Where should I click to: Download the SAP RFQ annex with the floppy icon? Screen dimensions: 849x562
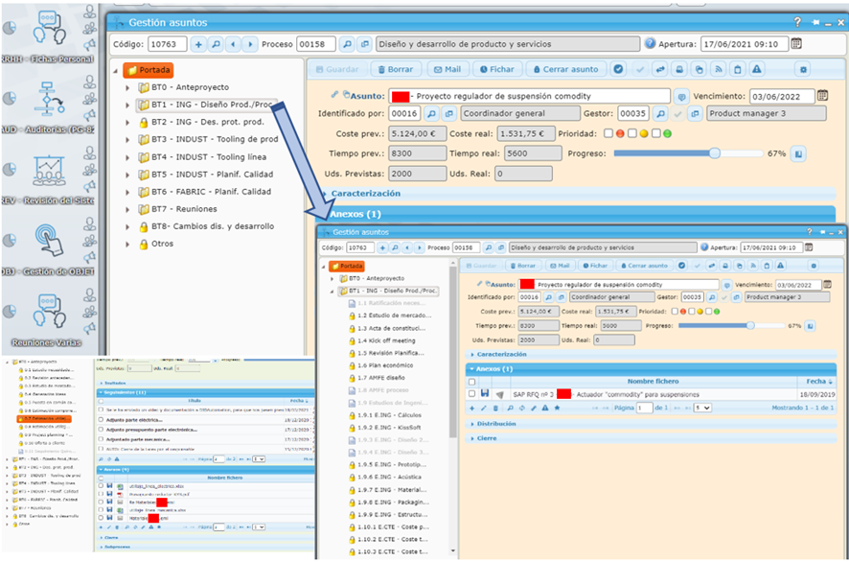pyautogui.click(x=485, y=394)
